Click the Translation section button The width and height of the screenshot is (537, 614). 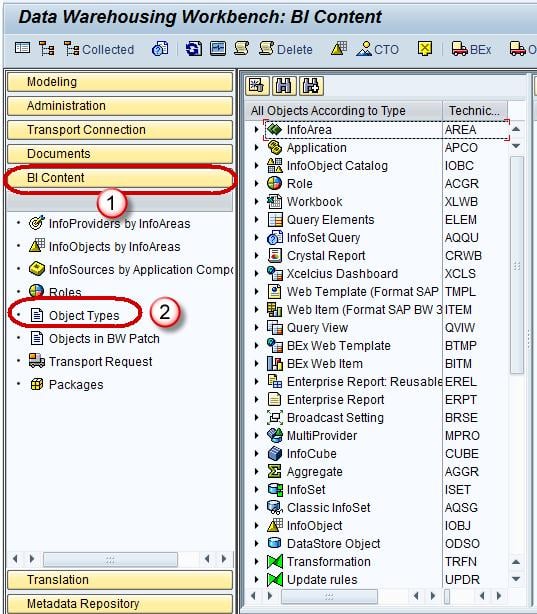(120, 580)
